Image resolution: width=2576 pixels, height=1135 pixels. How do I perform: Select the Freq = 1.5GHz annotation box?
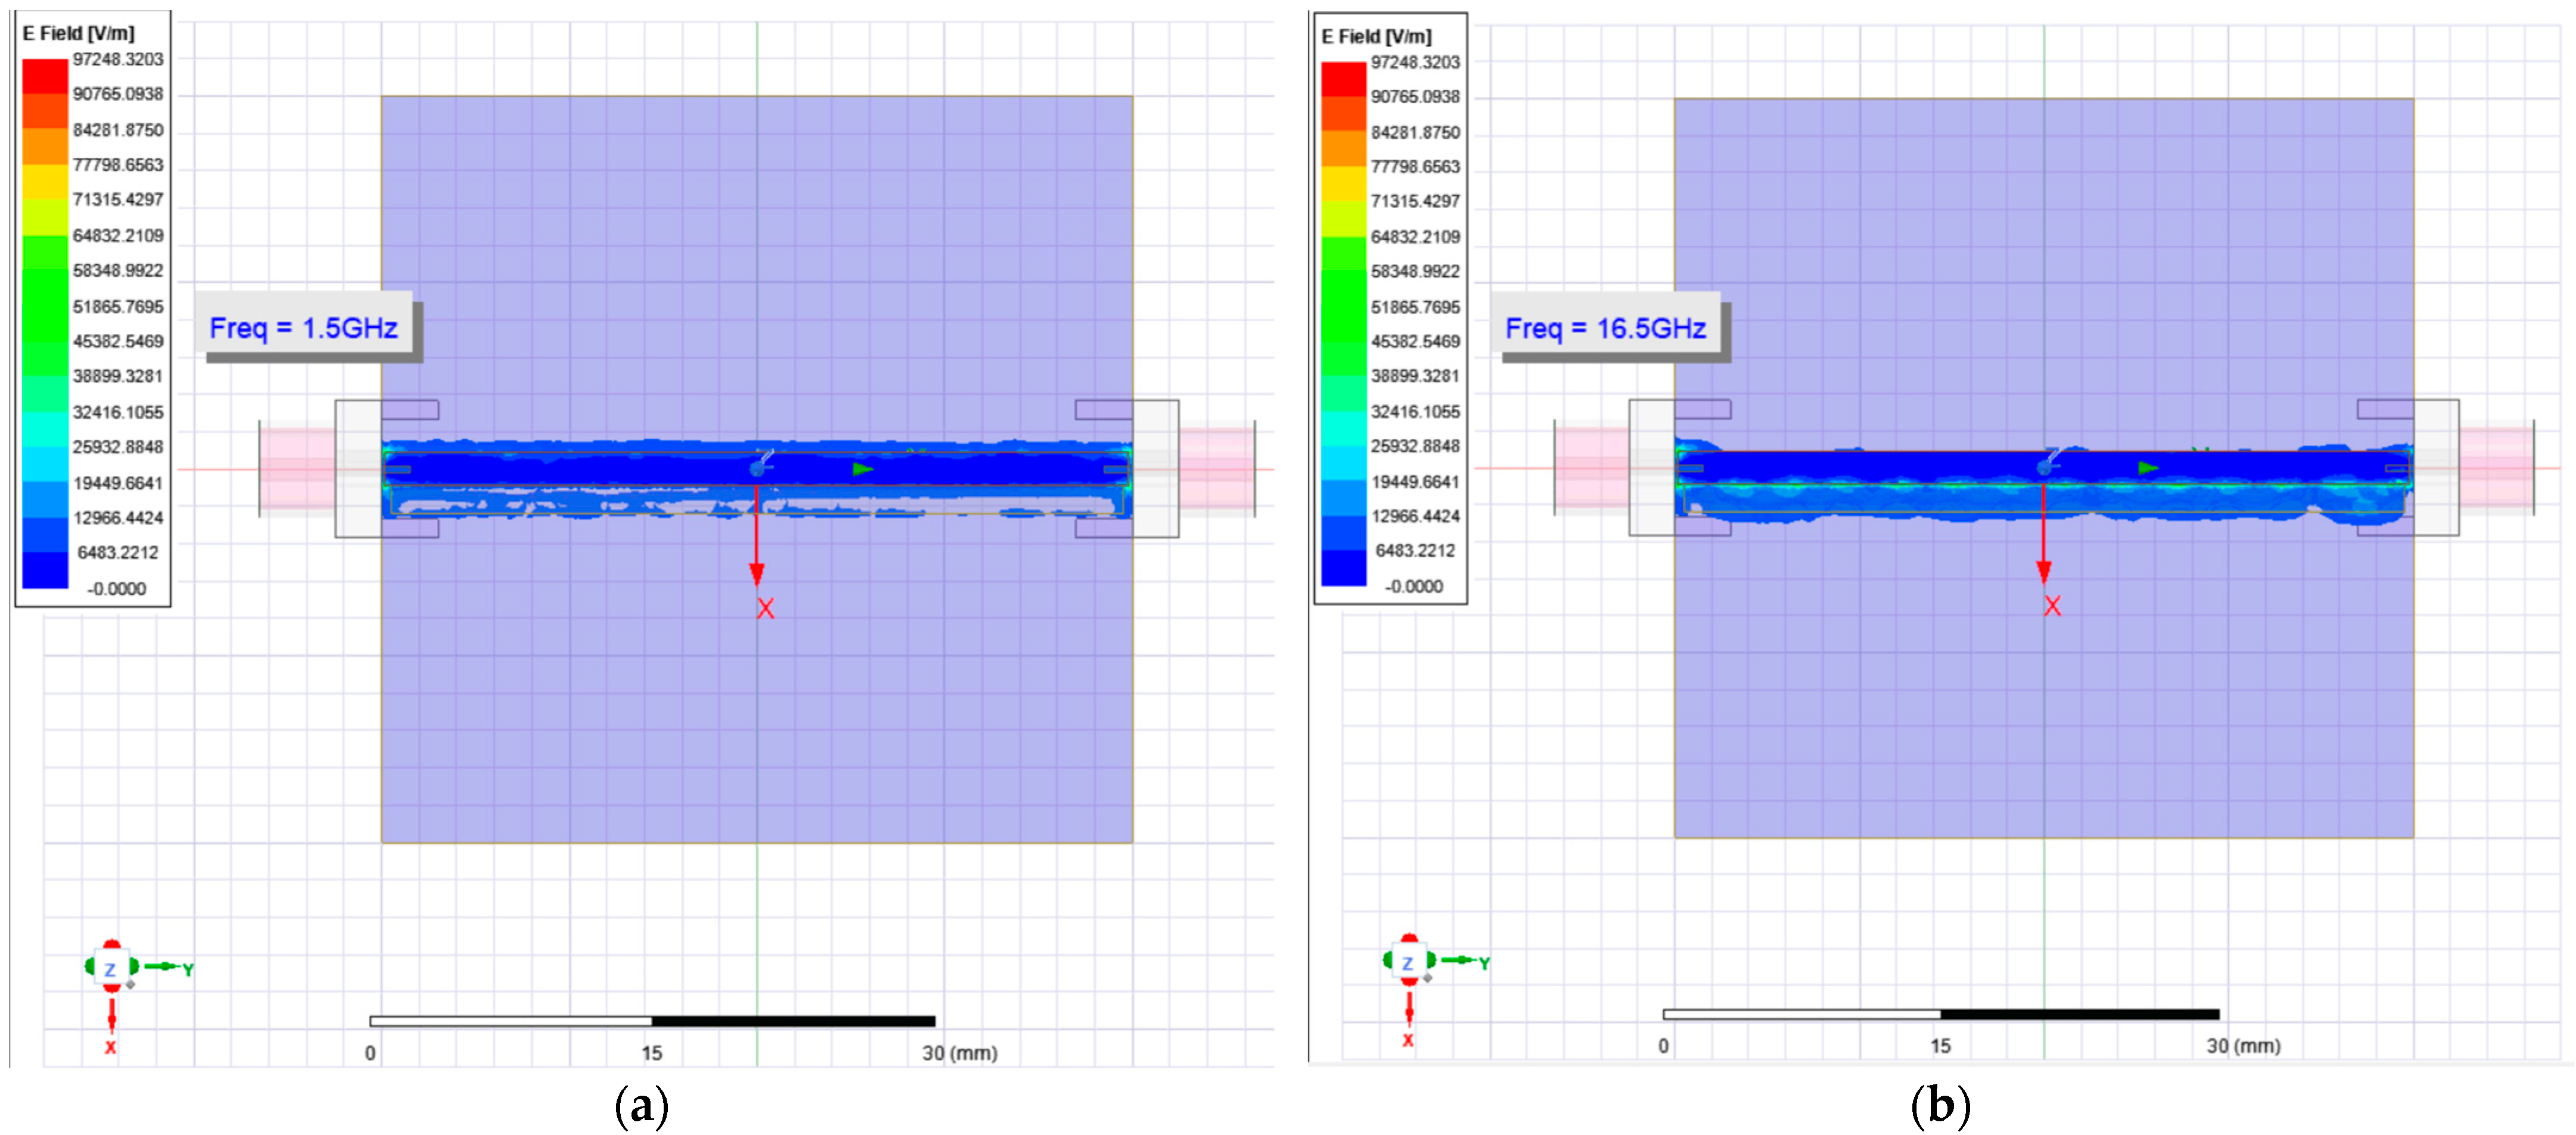[x=304, y=328]
